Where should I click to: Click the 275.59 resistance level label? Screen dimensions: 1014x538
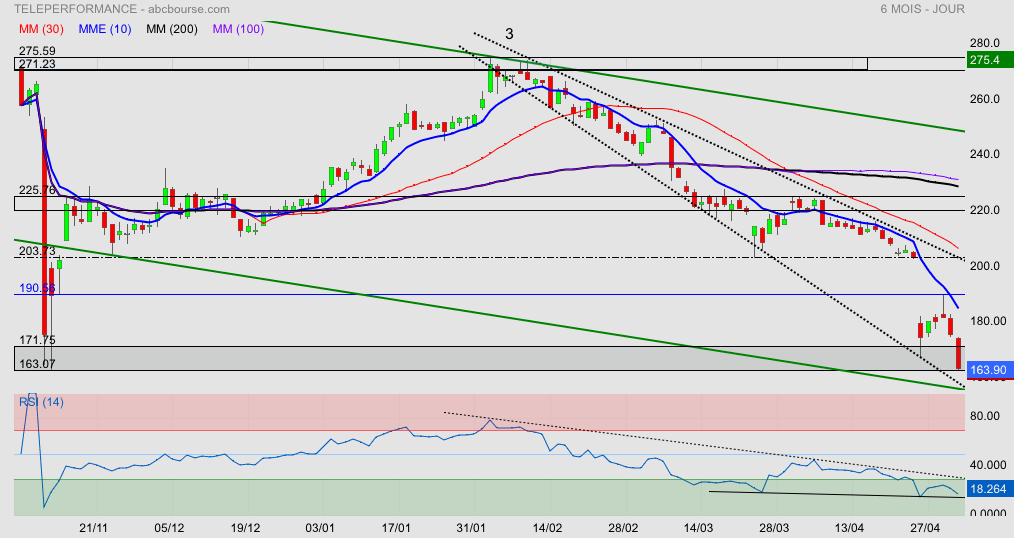click(37, 50)
